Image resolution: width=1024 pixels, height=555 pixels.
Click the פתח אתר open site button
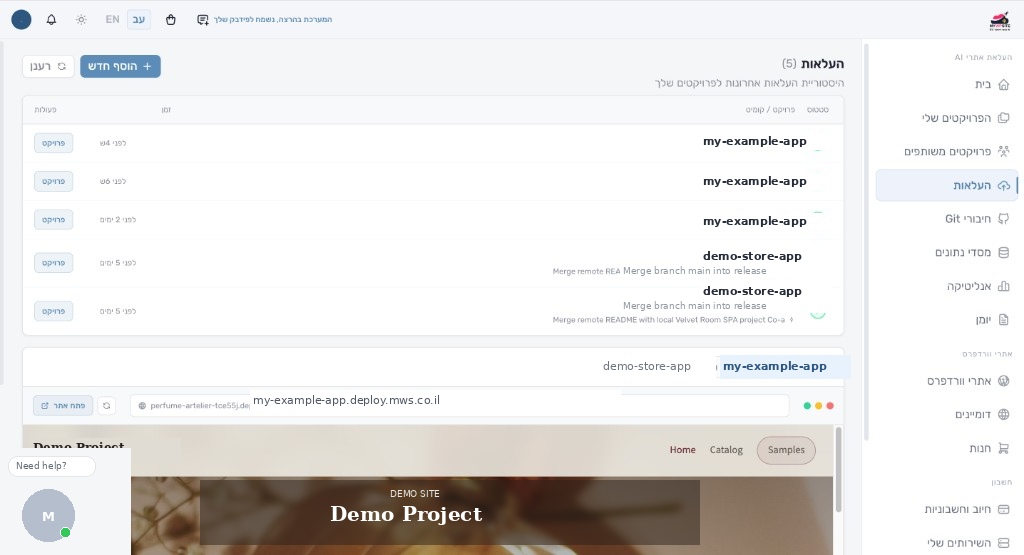(x=63, y=405)
